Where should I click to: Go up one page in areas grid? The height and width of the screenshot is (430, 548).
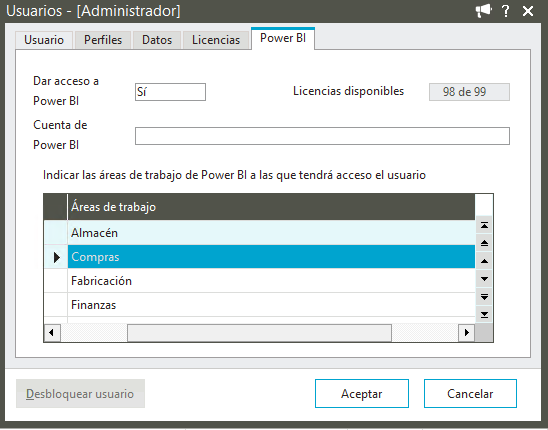(484, 243)
